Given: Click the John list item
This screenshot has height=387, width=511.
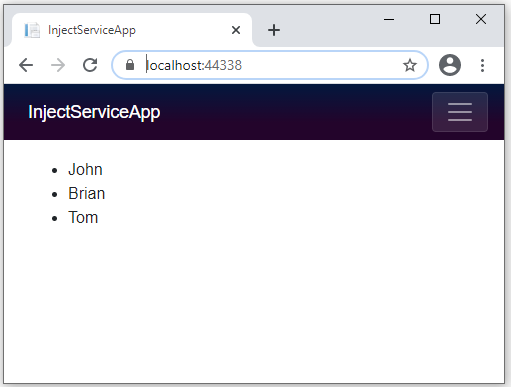Looking at the screenshot, I should pos(85,169).
